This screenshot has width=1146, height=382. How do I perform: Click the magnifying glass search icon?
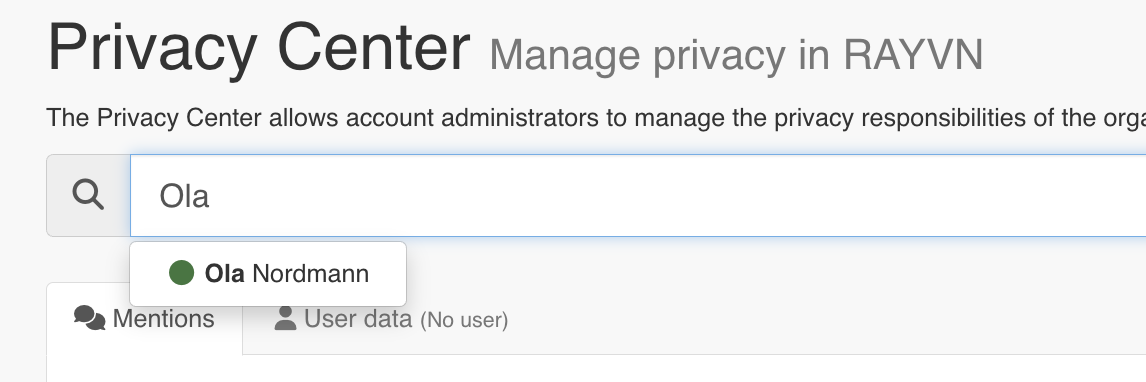[x=88, y=195]
